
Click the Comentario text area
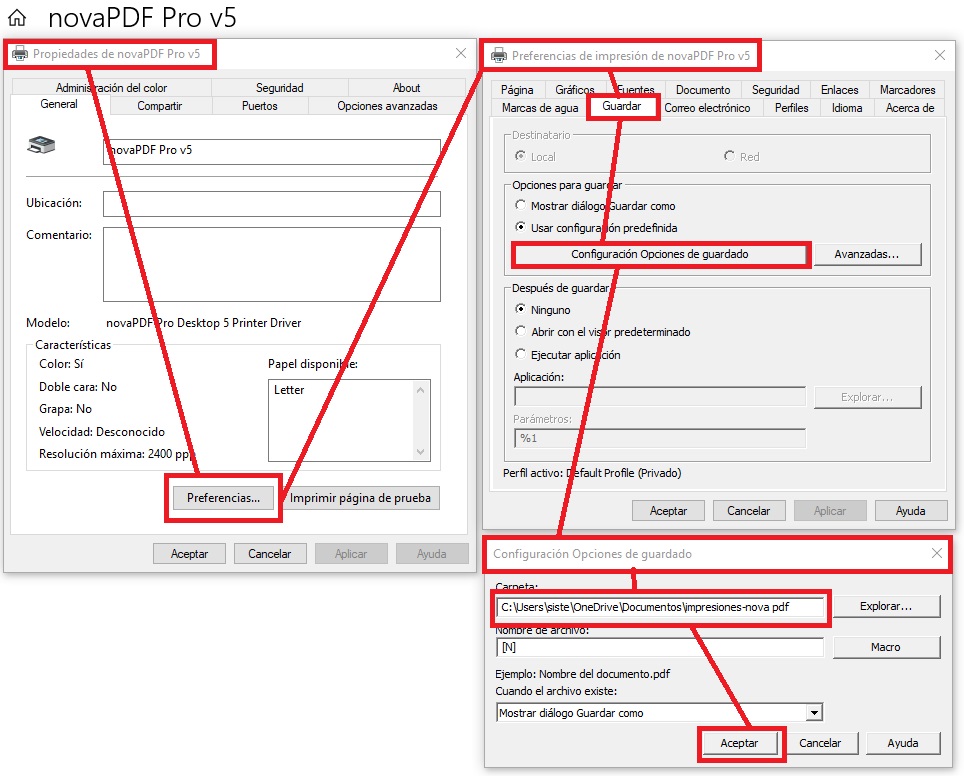point(272,264)
